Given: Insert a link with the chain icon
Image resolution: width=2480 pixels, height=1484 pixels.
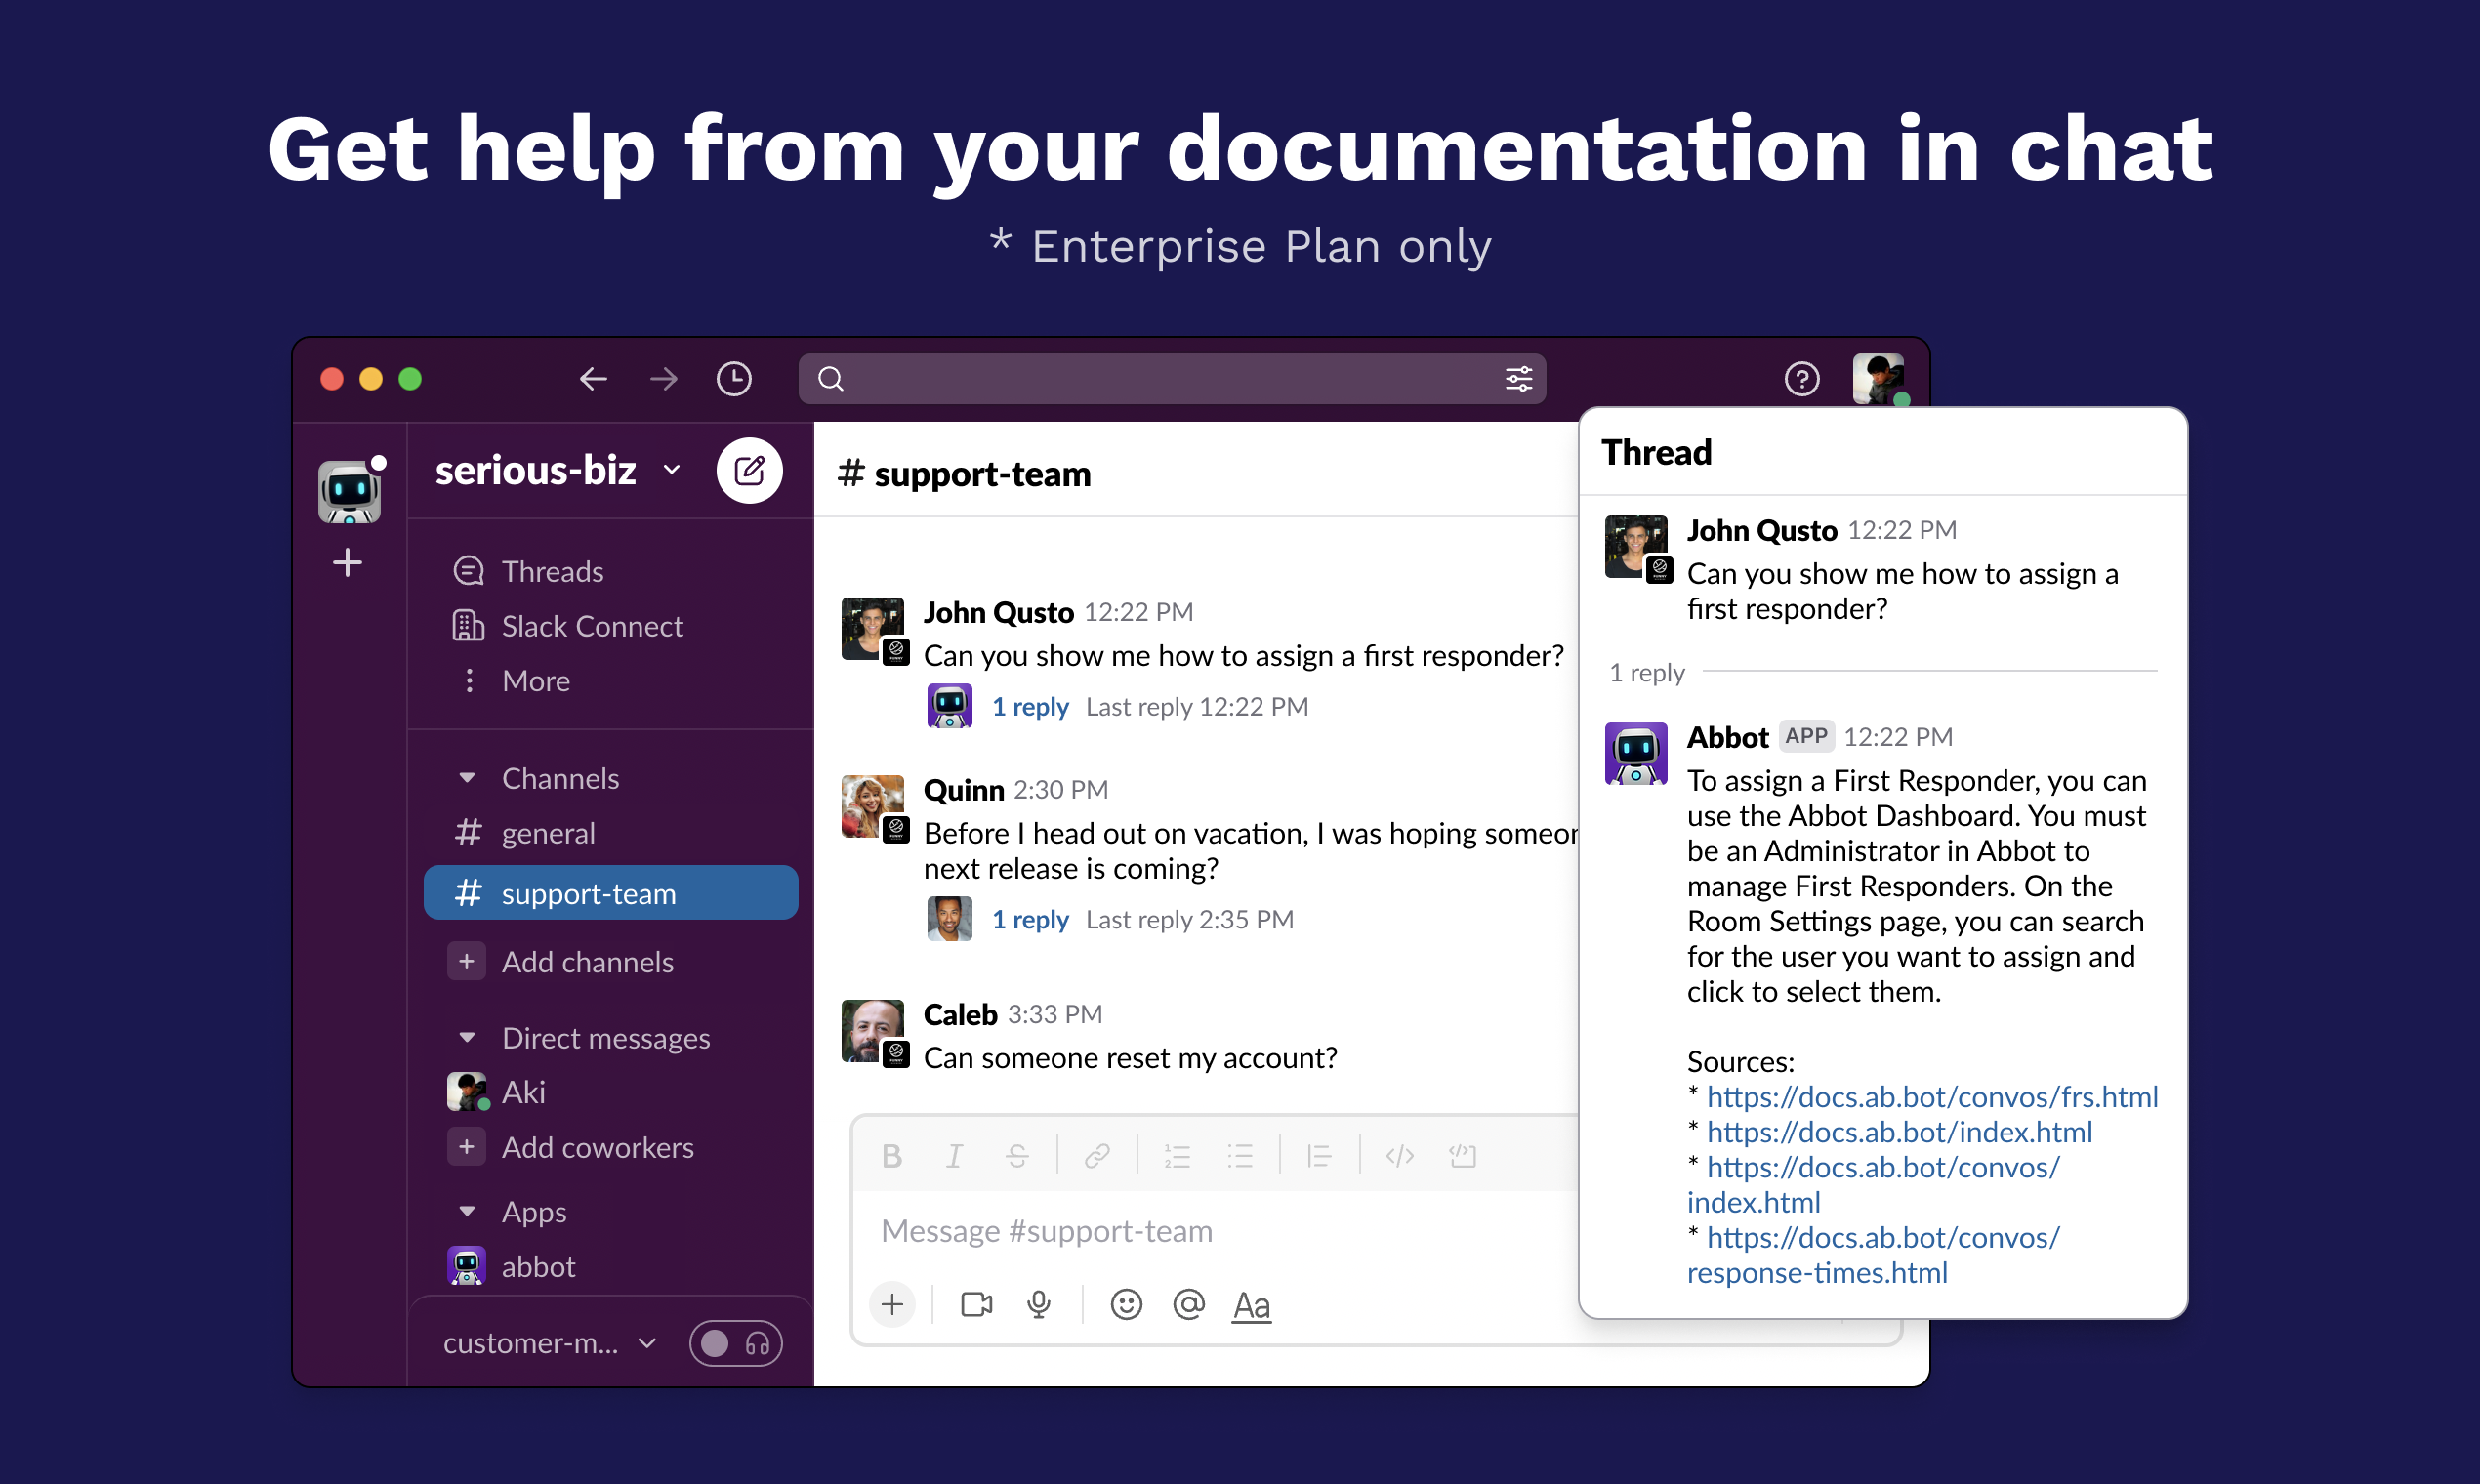Looking at the screenshot, I should pyautogui.click(x=1097, y=1157).
